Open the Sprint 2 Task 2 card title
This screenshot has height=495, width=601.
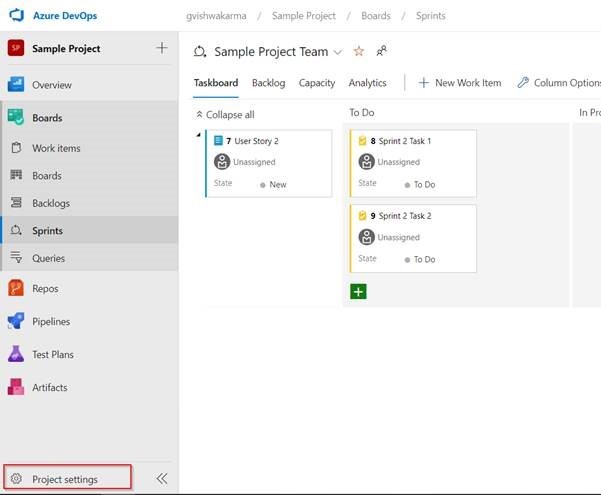[x=405, y=216]
